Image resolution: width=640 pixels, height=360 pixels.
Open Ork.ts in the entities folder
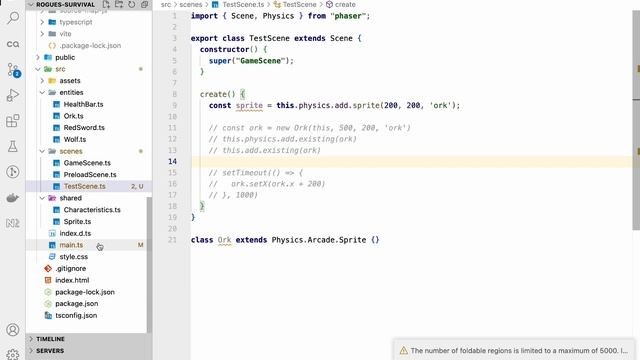pos(73,116)
